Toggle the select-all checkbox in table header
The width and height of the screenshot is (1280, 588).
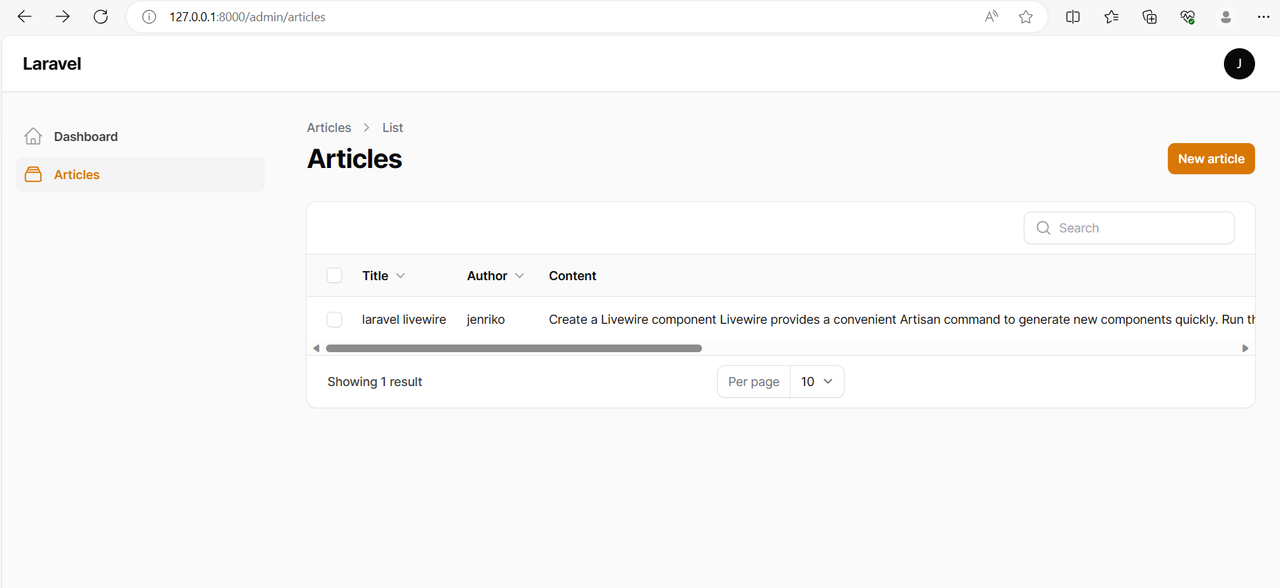click(335, 276)
